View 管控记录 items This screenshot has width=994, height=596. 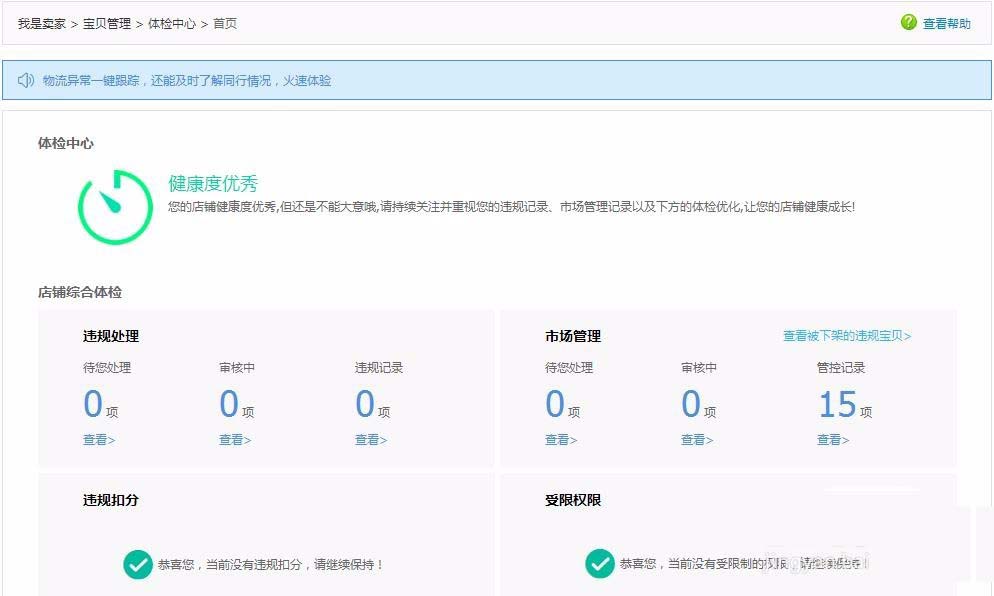tap(833, 439)
